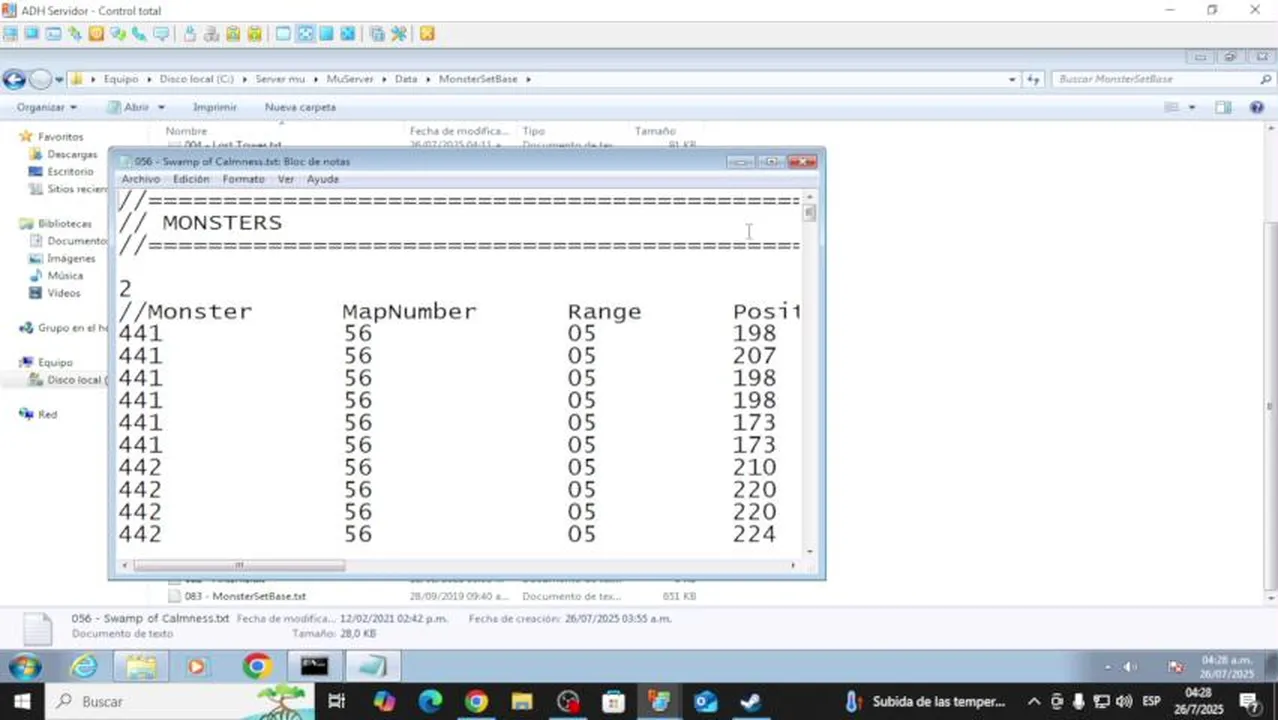This screenshot has width=1278, height=720.
Task: Toggle the preview pane icon
Action: tap(1223, 107)
